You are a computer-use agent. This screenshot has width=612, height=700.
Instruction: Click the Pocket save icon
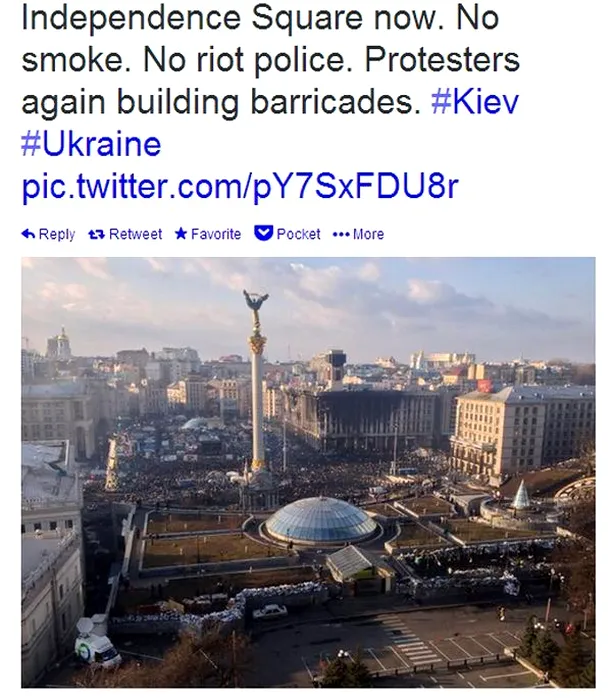264,233
